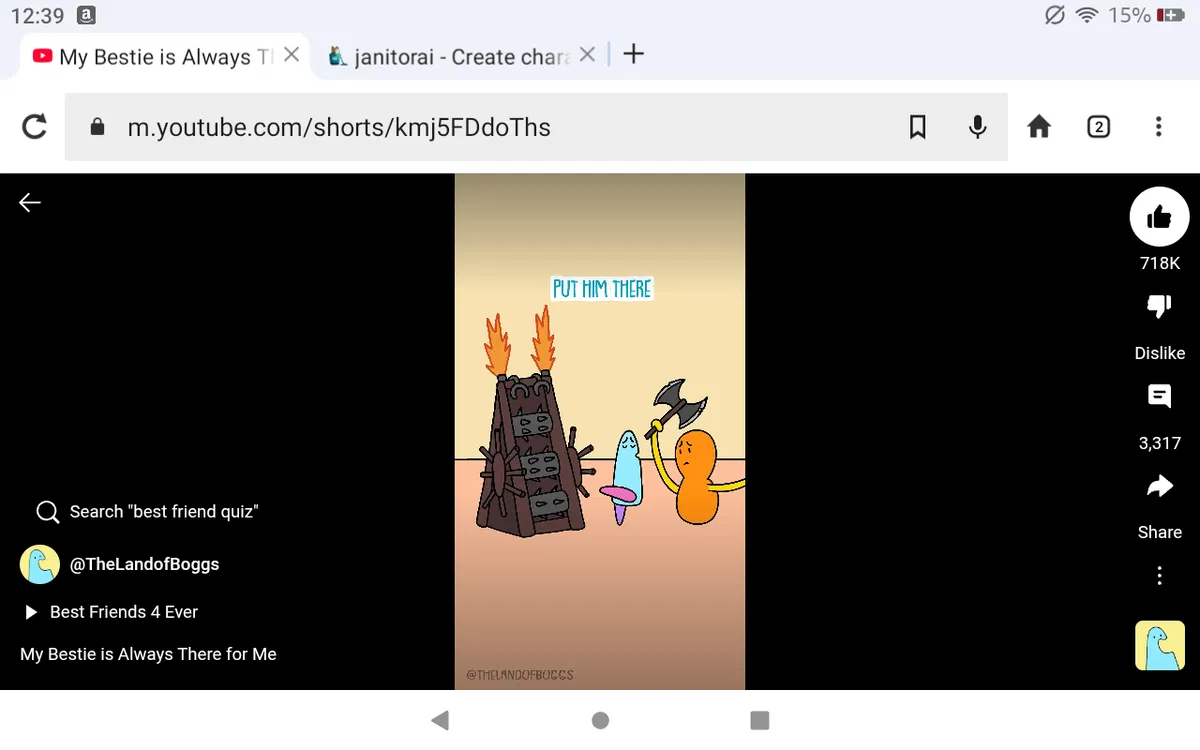Start voice search with microphone
Viewport: 1200px width, 750px height.
(x=978, y=127)
